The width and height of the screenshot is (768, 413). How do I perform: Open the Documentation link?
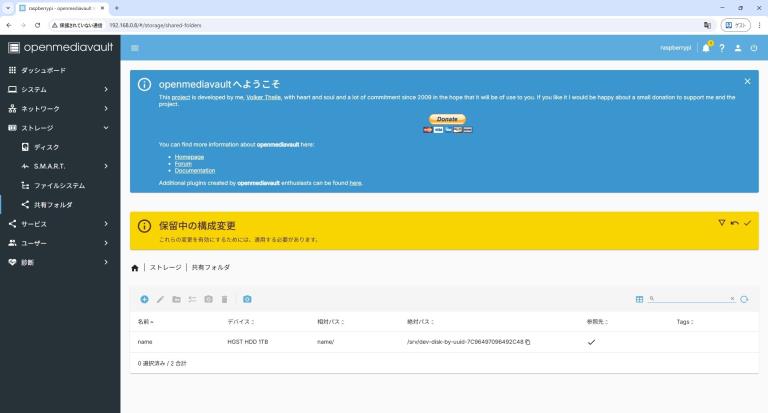coord(195,170)
